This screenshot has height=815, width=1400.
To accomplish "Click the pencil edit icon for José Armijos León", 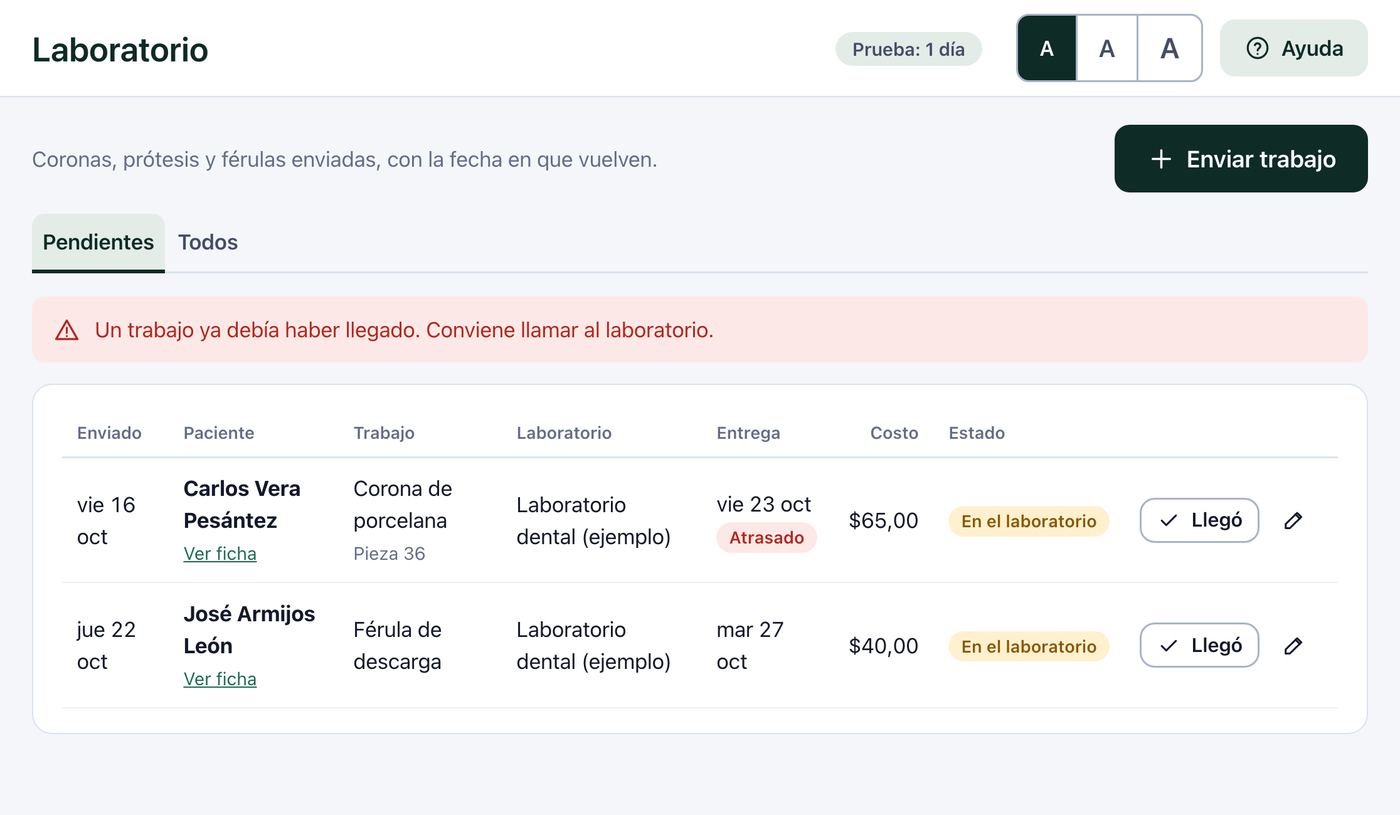I will point(1293,646).
